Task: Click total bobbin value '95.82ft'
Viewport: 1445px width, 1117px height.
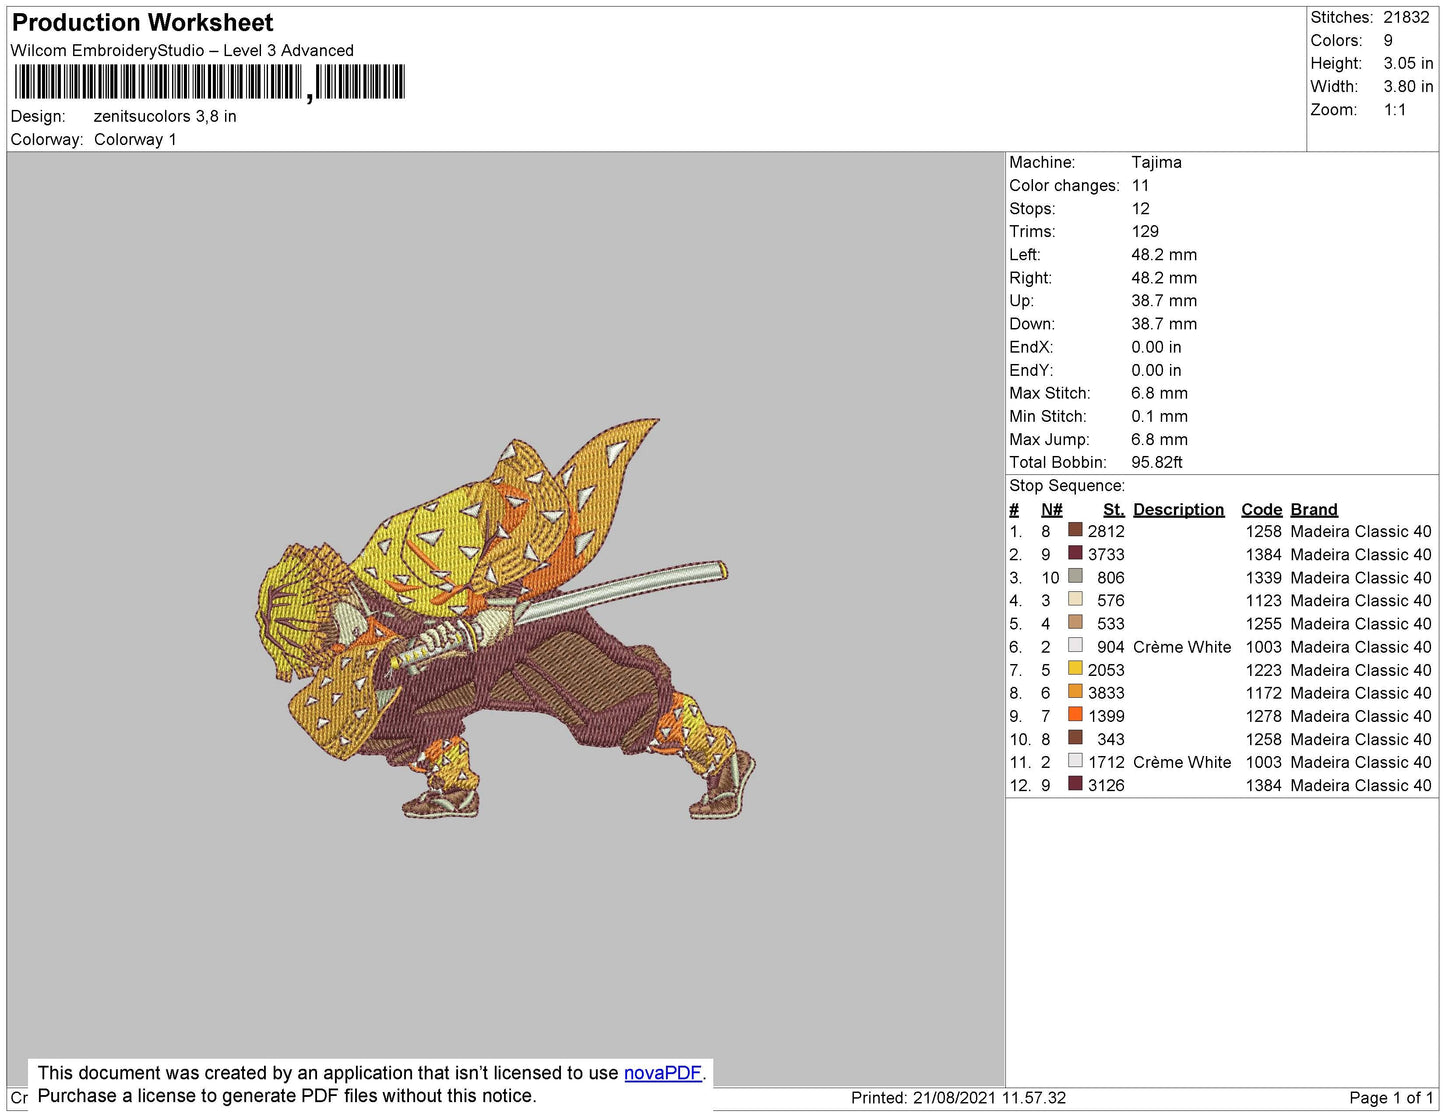Action: (x=1157, y=462)
